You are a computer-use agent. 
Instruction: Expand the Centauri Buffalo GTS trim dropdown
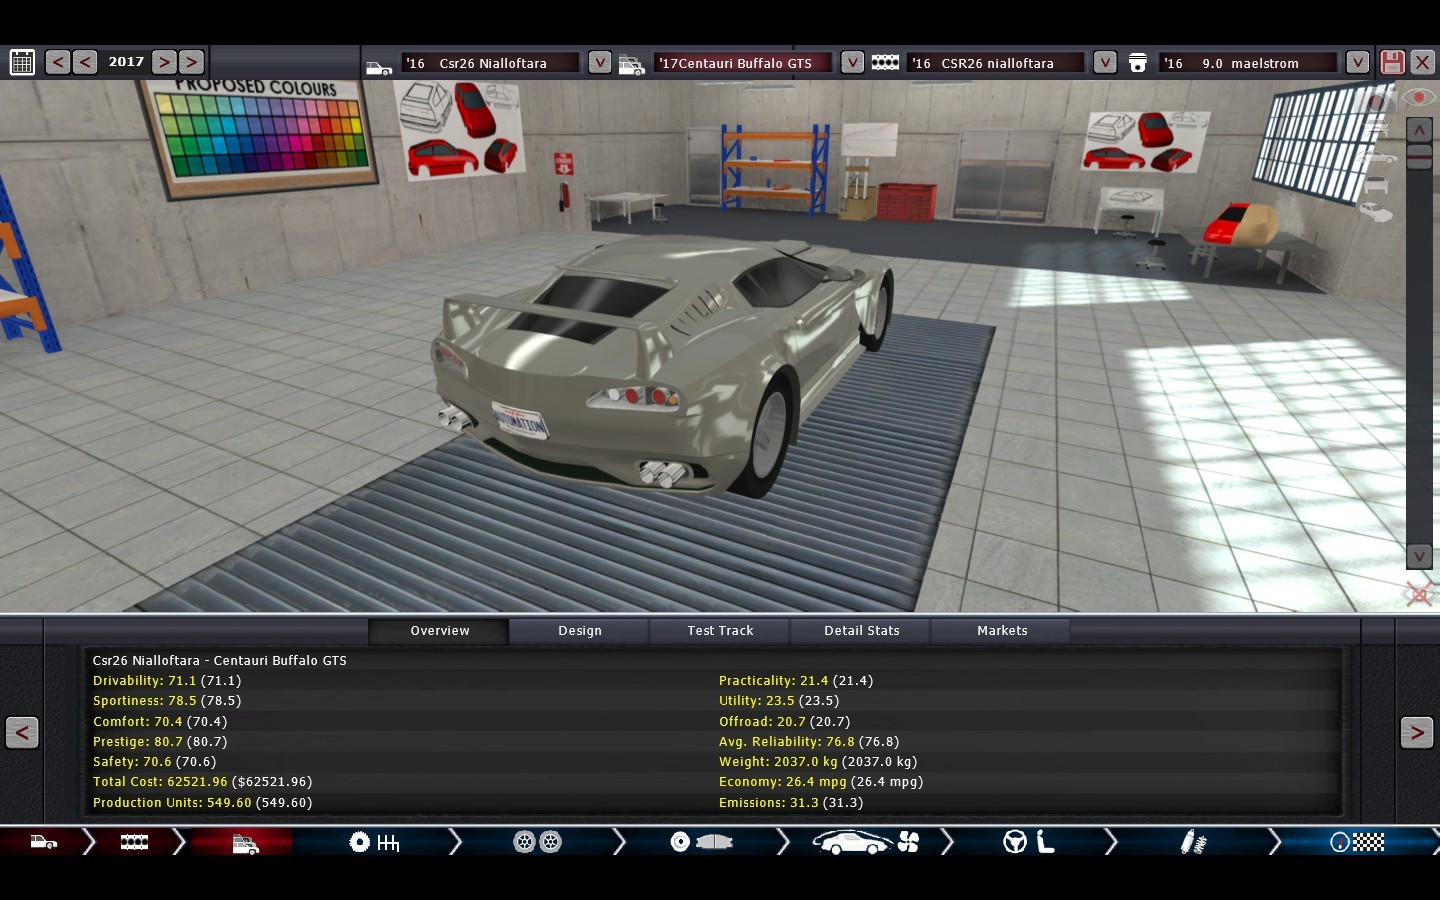tap(852, 62)
